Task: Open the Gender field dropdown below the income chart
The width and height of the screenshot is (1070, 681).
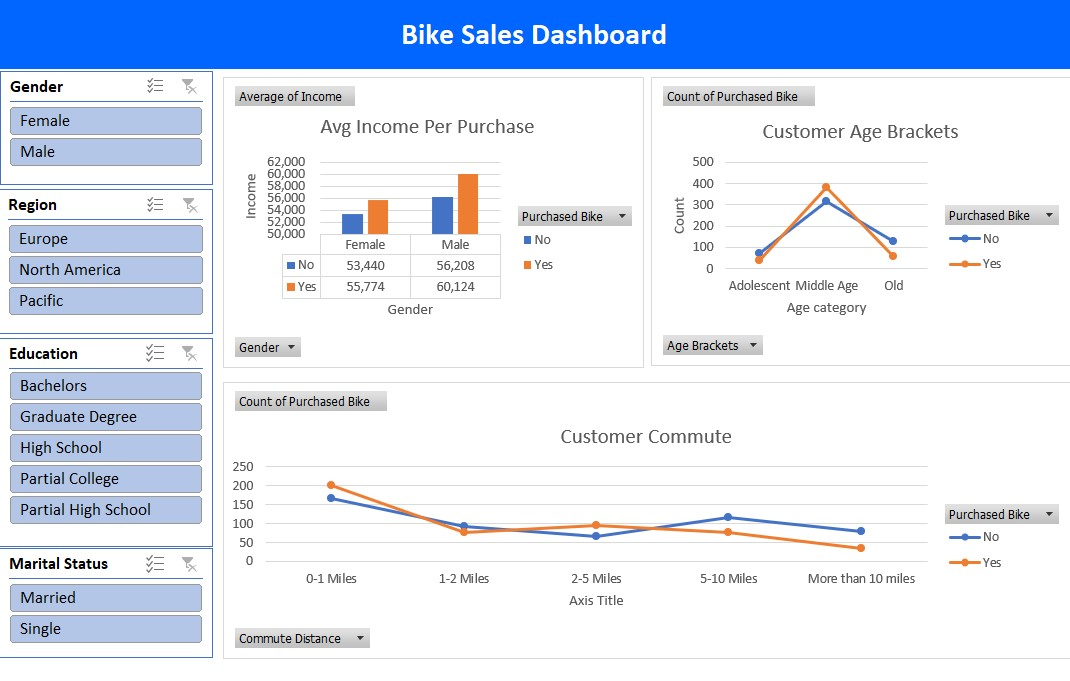Action: tap(266, 347)
